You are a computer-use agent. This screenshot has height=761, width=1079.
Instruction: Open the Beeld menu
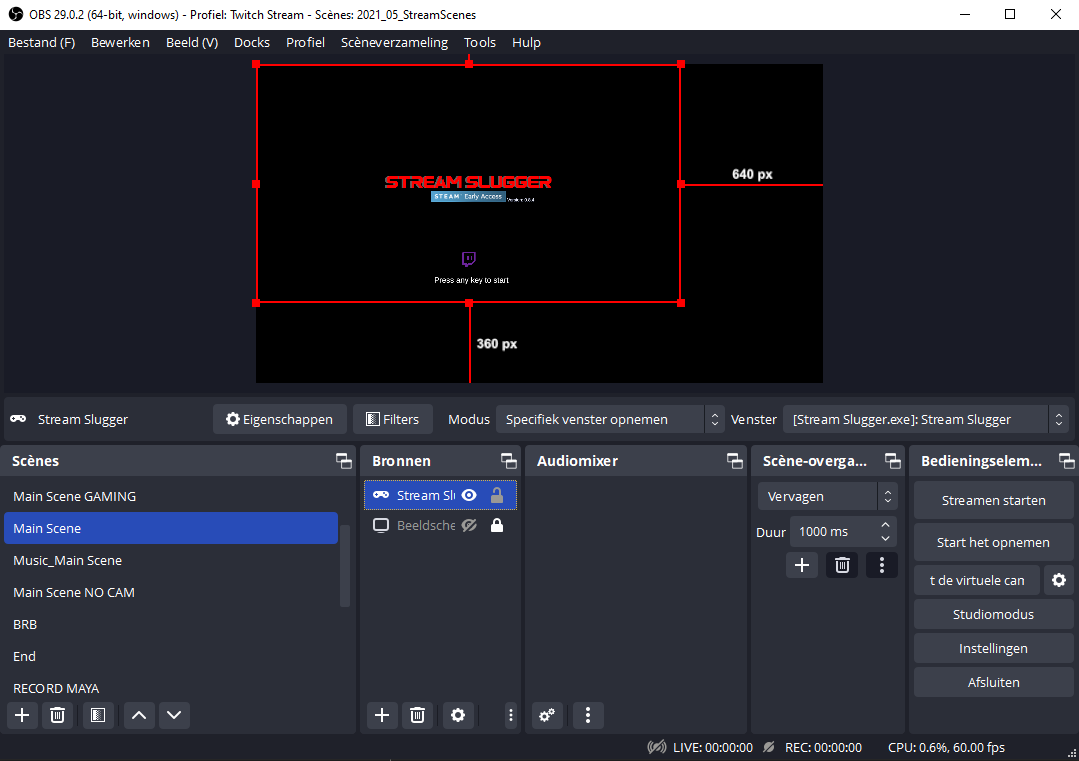pos(192,43)
